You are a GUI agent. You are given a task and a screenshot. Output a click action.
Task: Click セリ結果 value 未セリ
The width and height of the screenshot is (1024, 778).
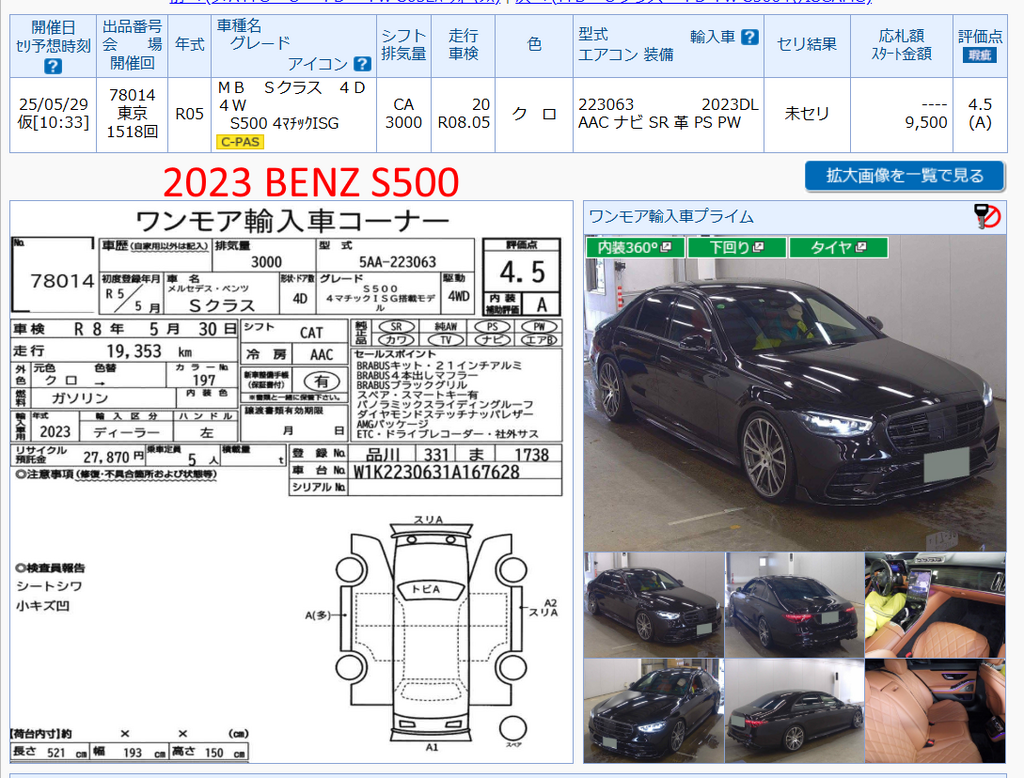(807, 114)
